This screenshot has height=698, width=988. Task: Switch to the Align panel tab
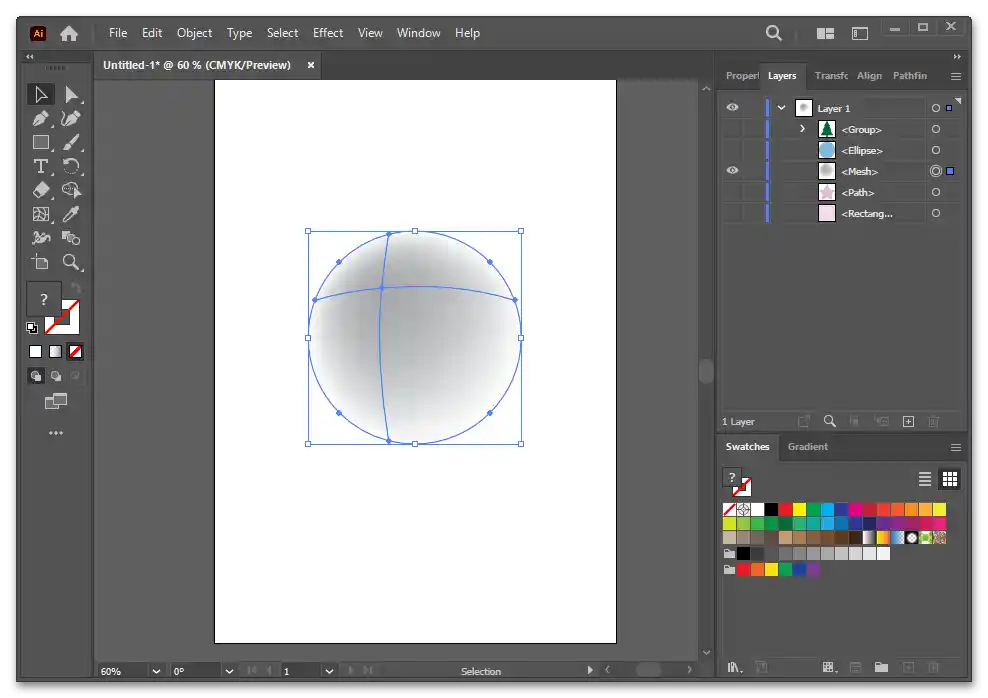[x=869, y=76]
